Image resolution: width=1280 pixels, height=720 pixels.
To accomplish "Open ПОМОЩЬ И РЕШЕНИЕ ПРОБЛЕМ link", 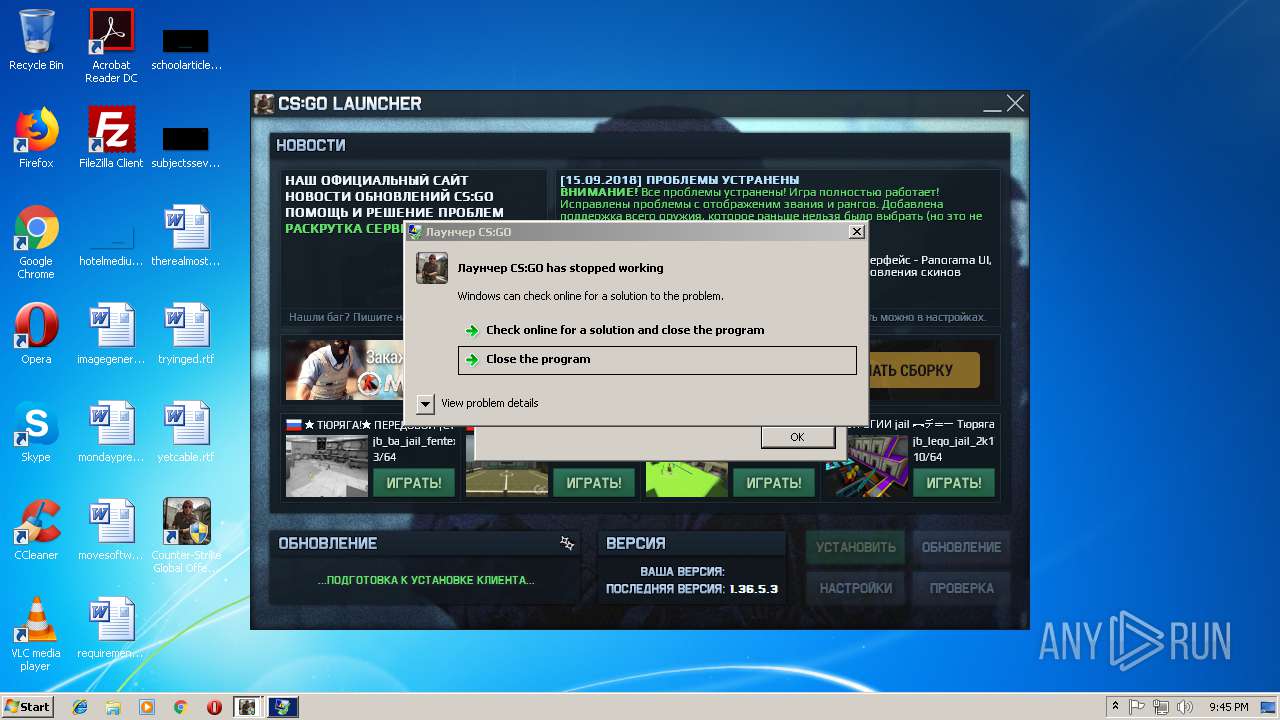I will click(394, 213).
